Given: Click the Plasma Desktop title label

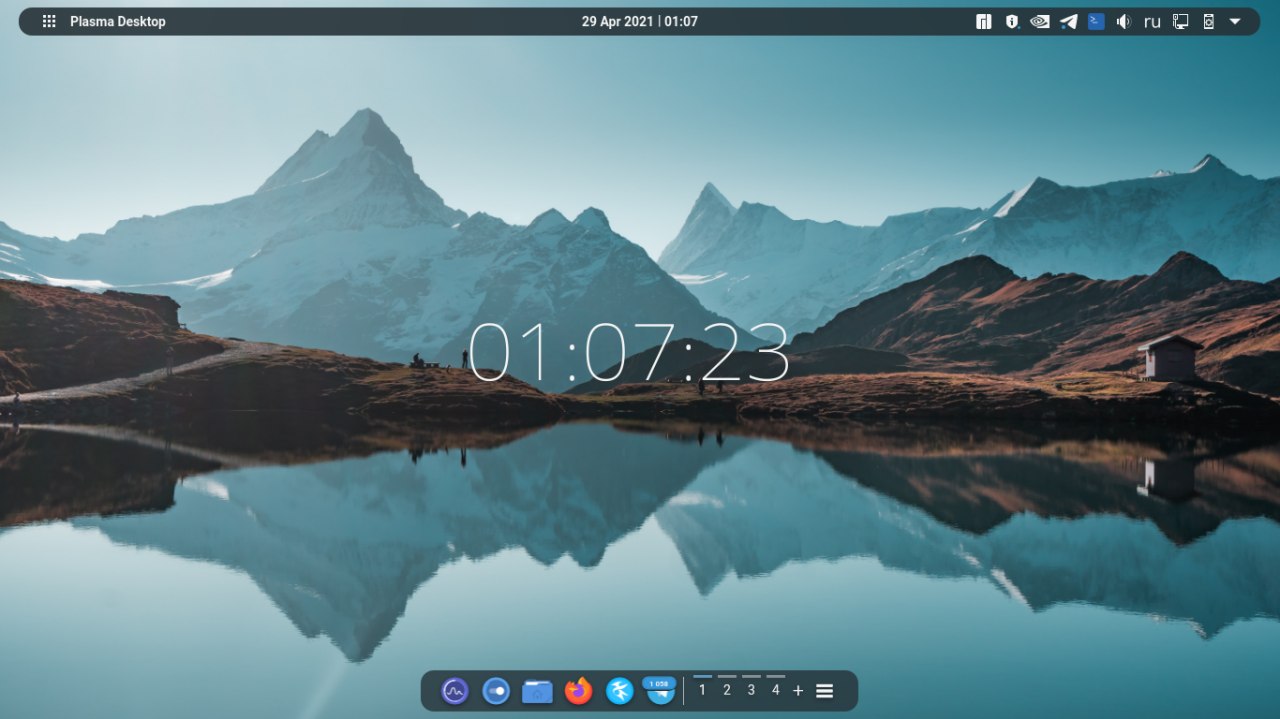Looking at the screenshot, I should [118, 21].
